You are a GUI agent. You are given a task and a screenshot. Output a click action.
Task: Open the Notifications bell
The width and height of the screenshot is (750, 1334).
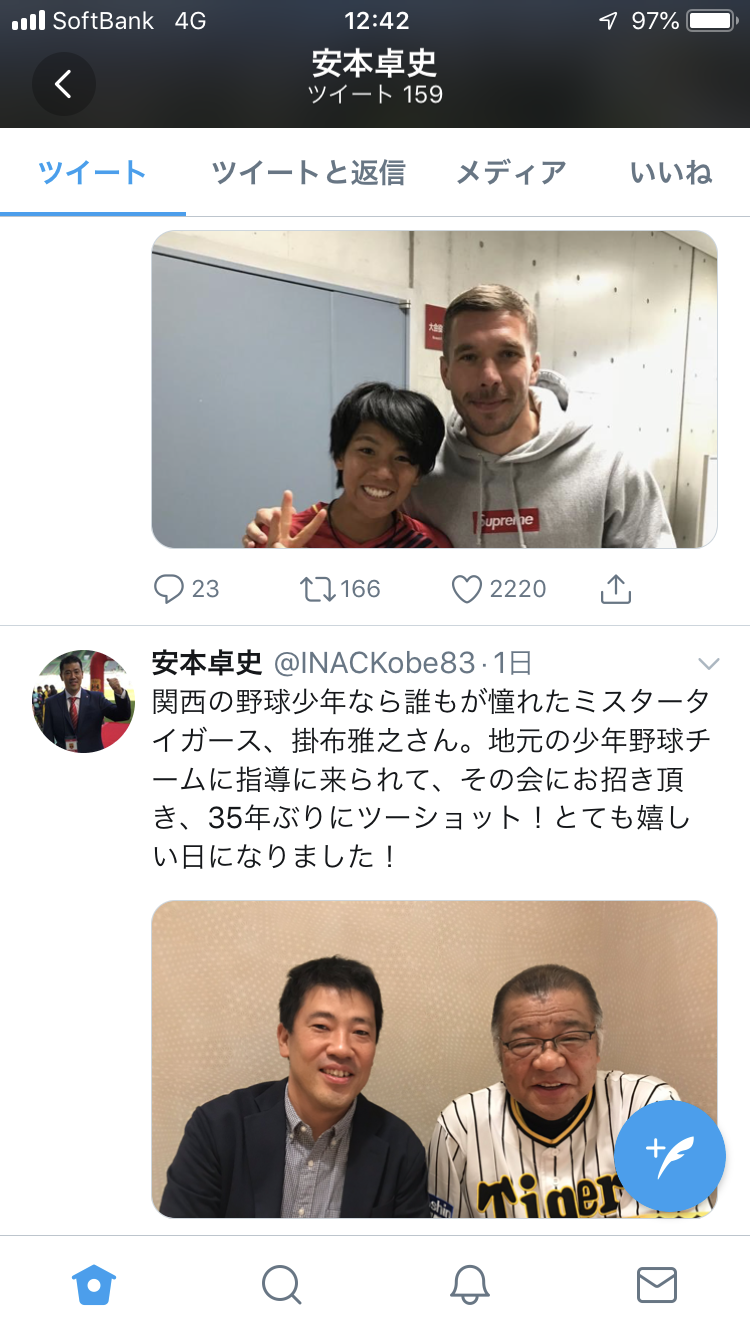(x=469, y=1284)
